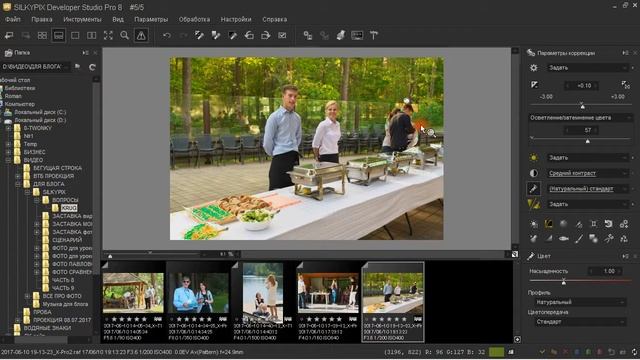This screenshot has height=360, width=640.
Task: Increase exposure value with right arrow
Action: pyautogui.click(x=597, y=86)
